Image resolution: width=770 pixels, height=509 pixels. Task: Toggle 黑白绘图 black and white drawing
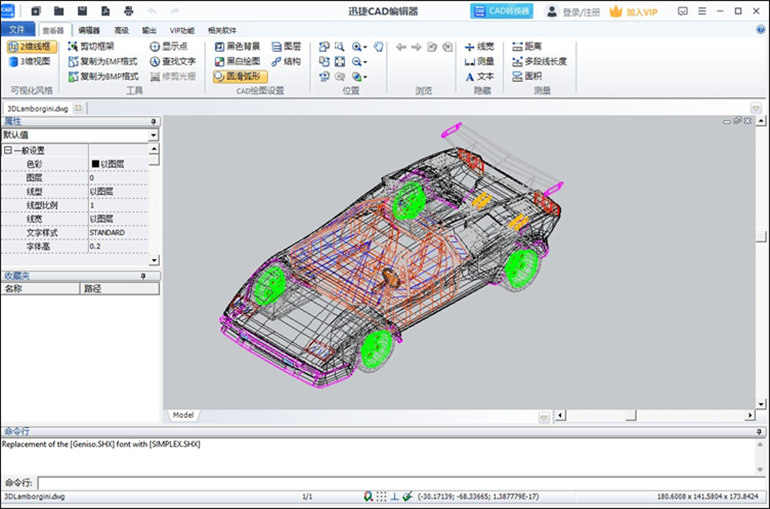point(238,61)
